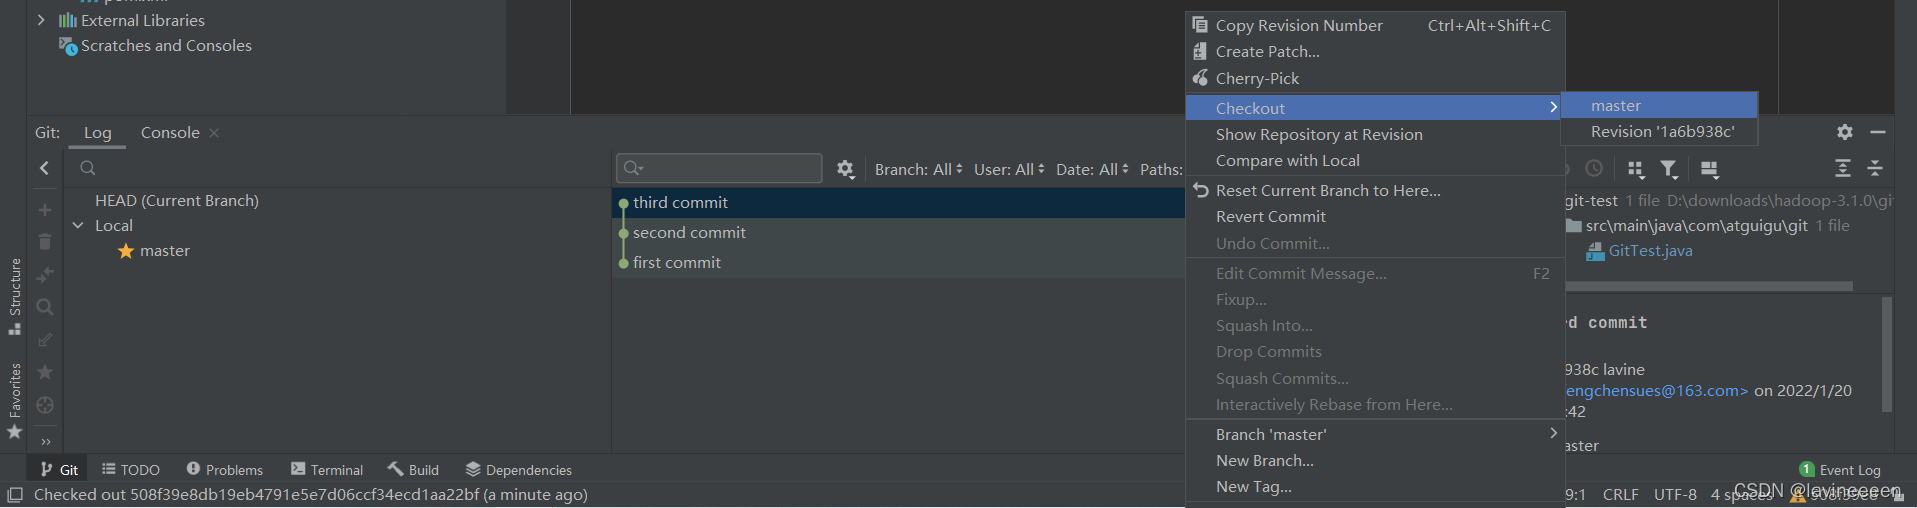
Task: Click the Create Patch icon
Action: (1200, 51)
